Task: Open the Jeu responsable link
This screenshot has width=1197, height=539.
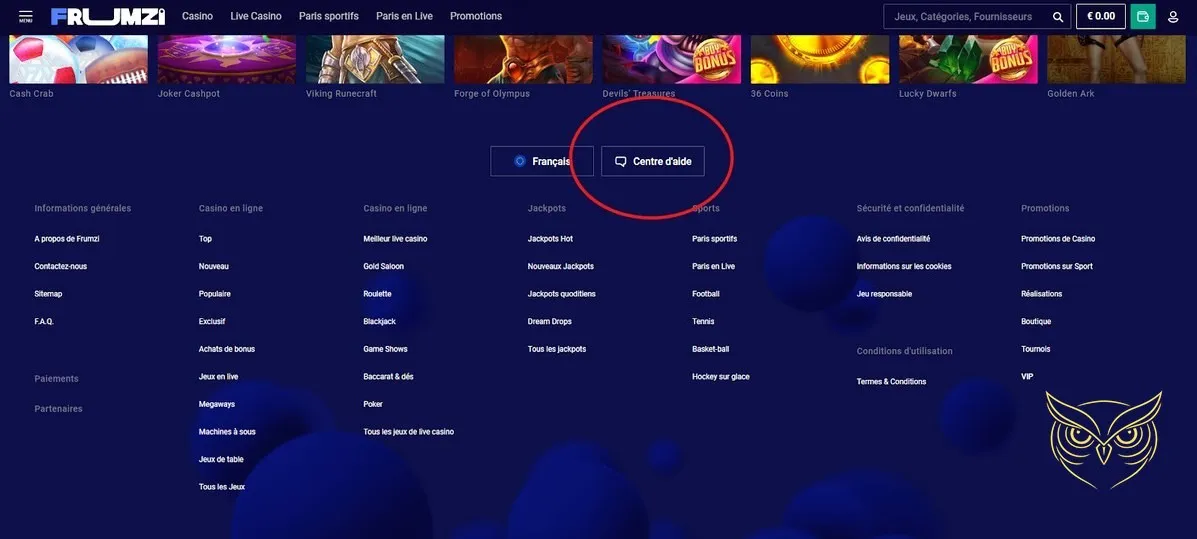Action: click(884, 294)
